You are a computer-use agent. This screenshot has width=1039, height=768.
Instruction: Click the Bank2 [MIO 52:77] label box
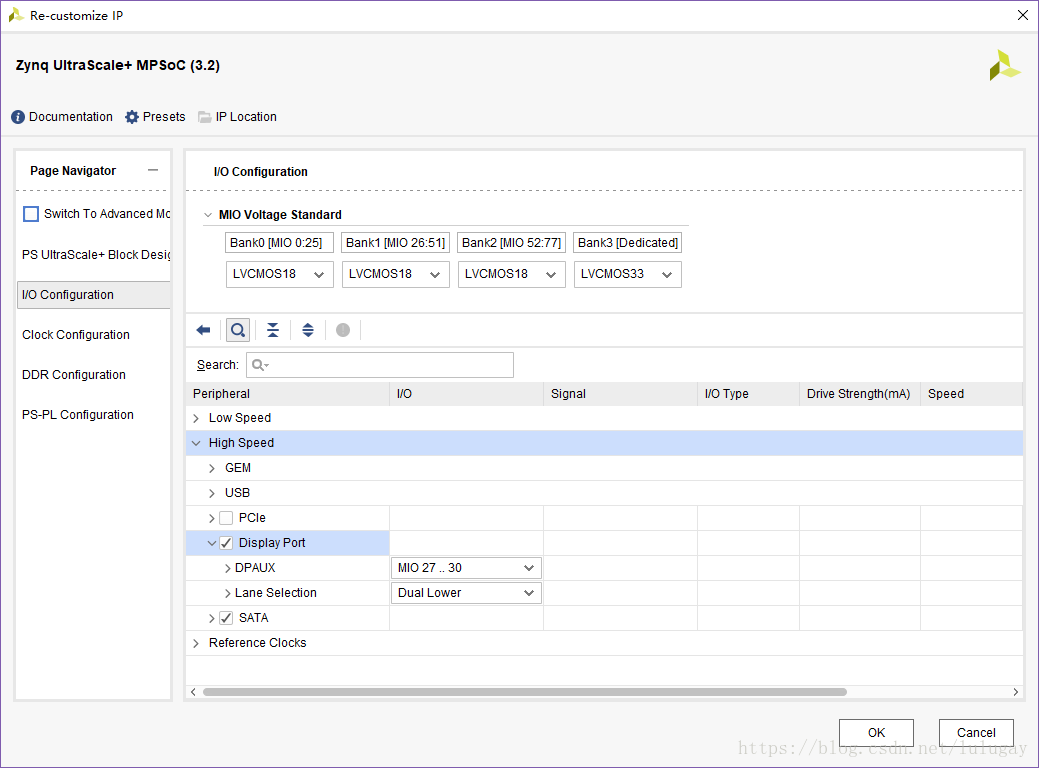tap(512, 243)
